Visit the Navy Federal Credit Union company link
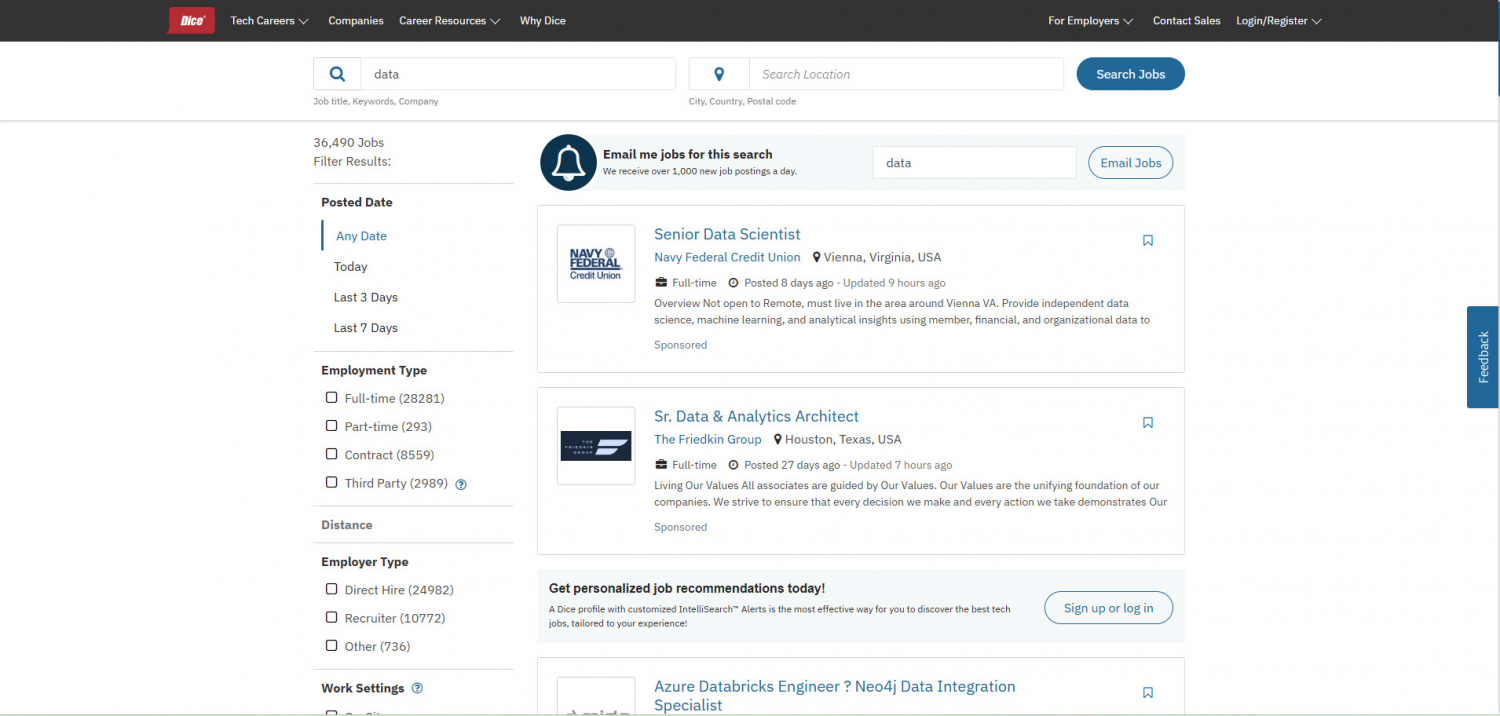The height and width of the screenshot is (716, 1500). tap(727, 257)
